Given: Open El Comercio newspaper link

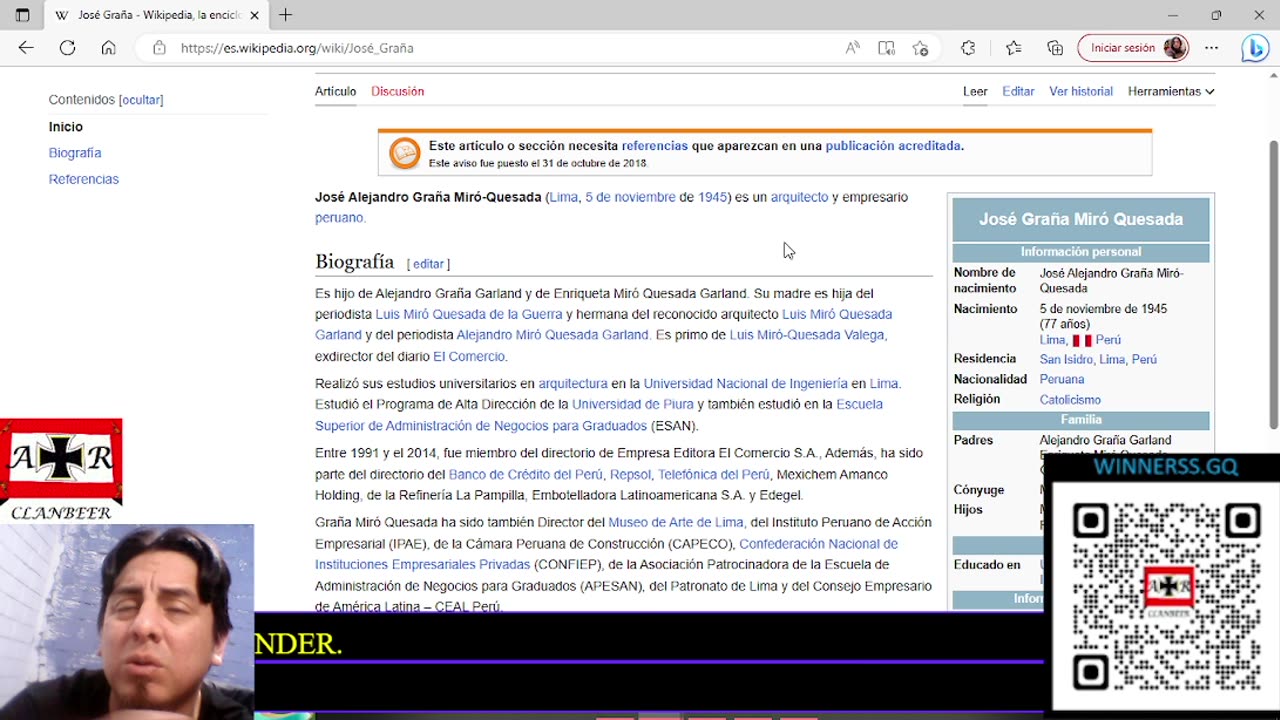Looking at the screenshot, I should (x=469, y=356).
